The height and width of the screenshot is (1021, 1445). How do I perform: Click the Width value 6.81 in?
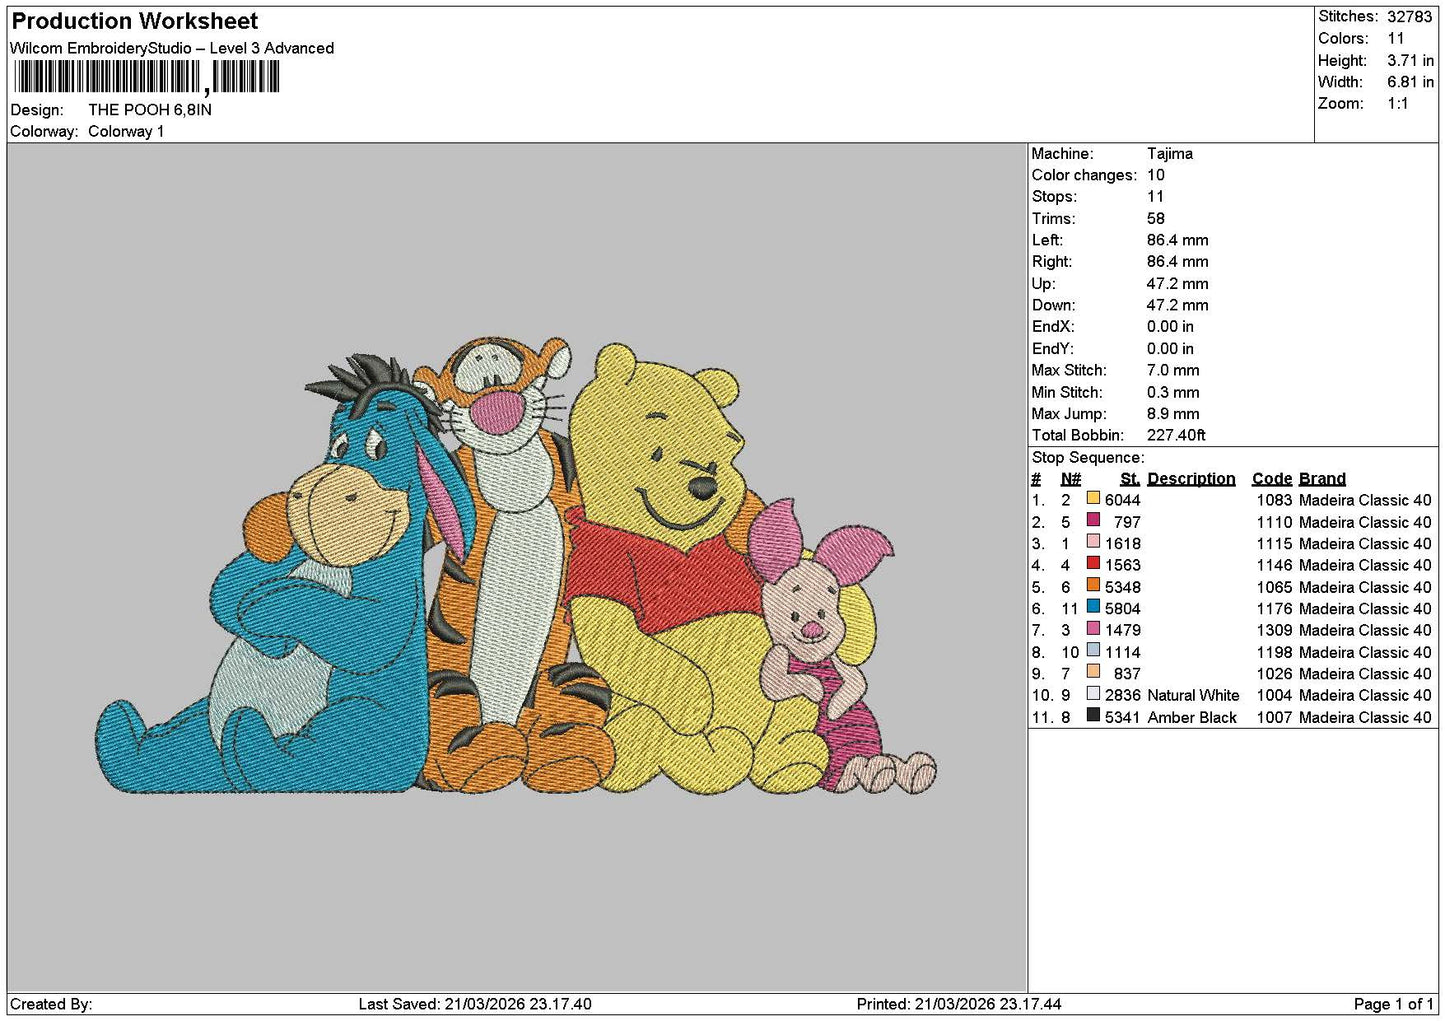[x=1410, y=82]
